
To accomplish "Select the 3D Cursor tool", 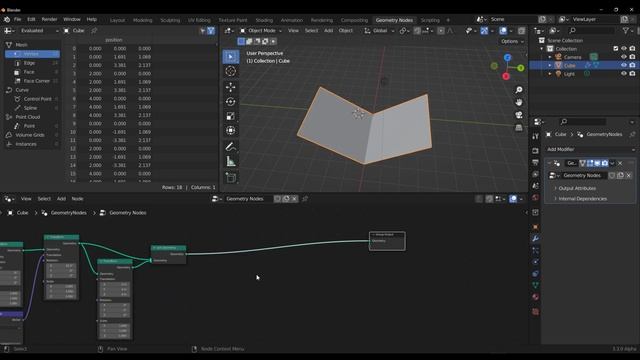I will coord(231,71).
